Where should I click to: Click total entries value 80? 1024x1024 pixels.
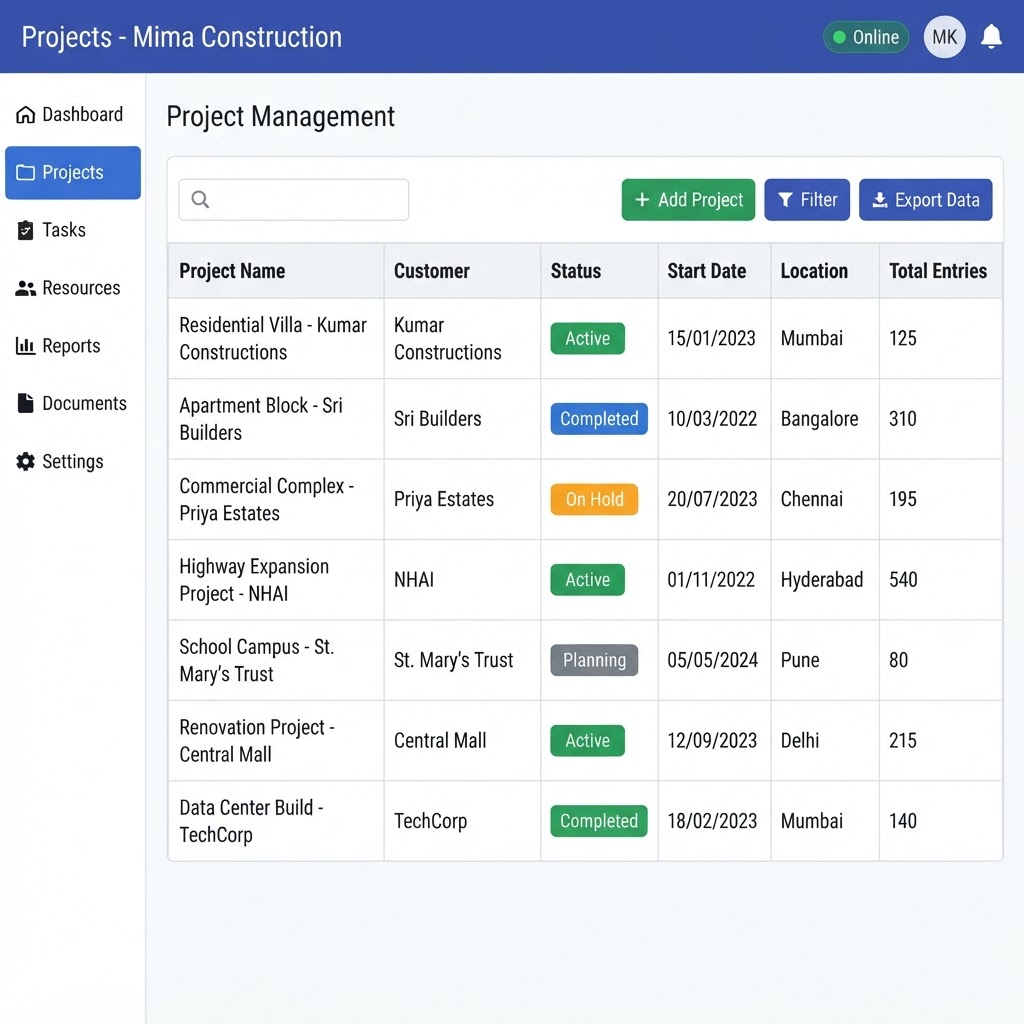pos(899,660)
